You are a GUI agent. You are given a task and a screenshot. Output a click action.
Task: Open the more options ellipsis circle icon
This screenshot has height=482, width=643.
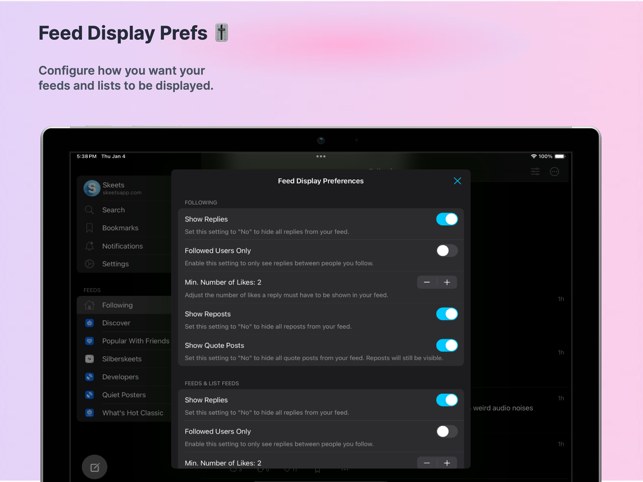(x=554, y=171)
